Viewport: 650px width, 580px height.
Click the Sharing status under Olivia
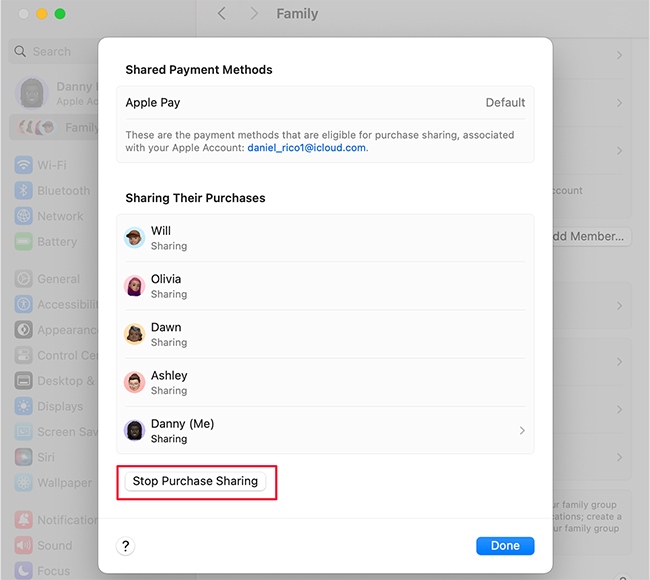(169, 294)
